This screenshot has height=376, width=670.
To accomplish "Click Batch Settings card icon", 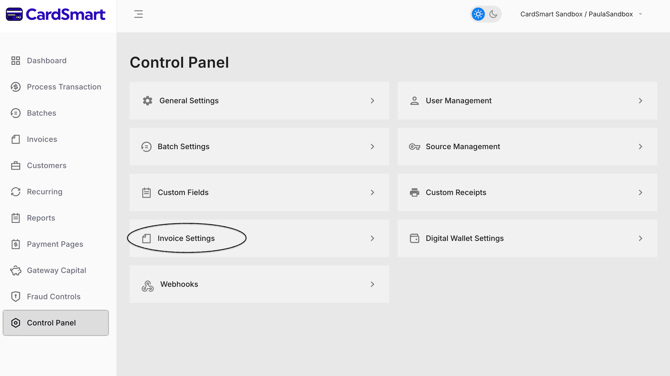I will click(x=146, y=147).
